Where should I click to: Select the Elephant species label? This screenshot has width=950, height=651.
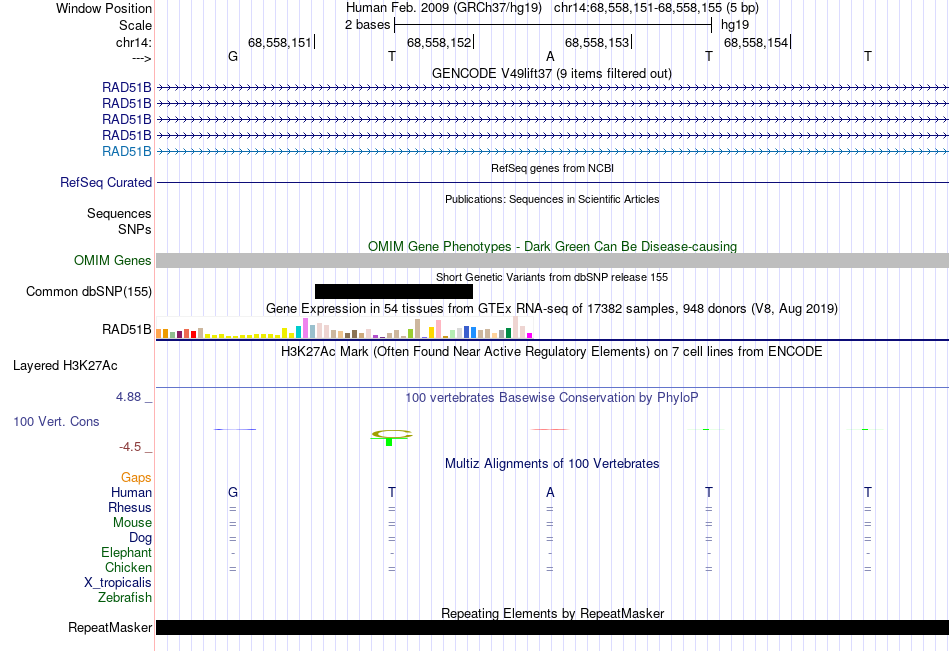coord(127,552)
